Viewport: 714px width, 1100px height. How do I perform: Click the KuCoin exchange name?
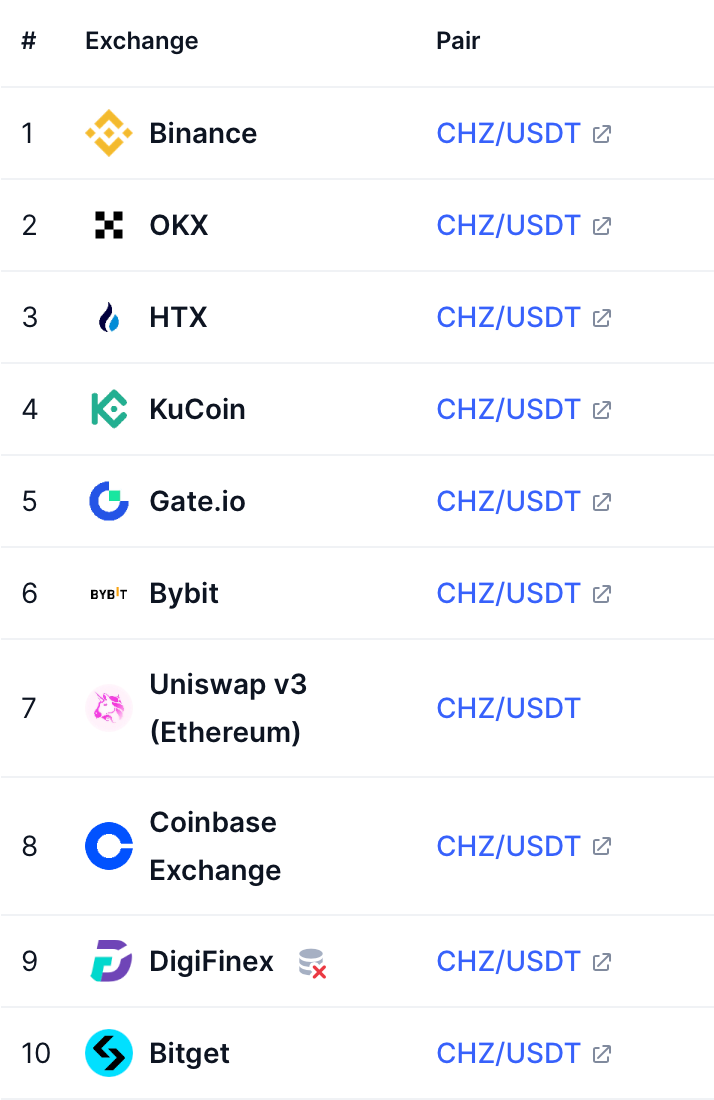197,409
